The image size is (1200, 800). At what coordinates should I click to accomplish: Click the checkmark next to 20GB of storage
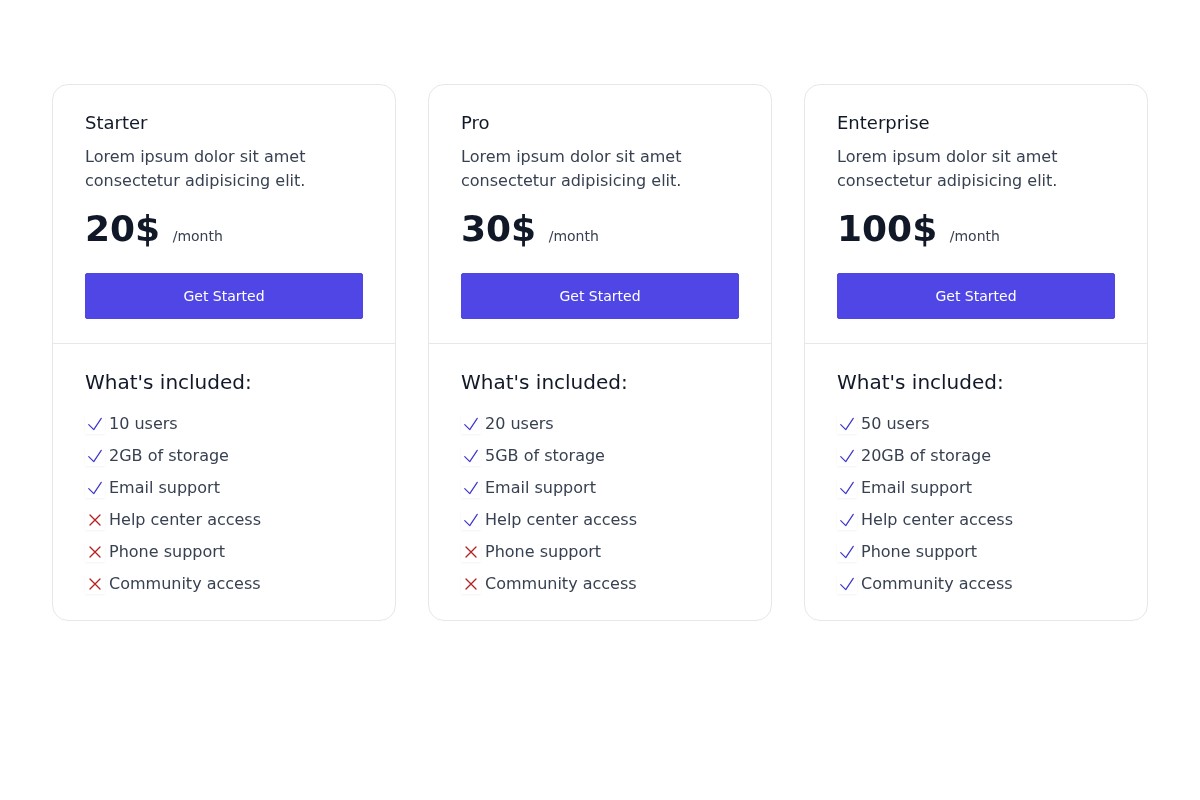tap(847, 456)
